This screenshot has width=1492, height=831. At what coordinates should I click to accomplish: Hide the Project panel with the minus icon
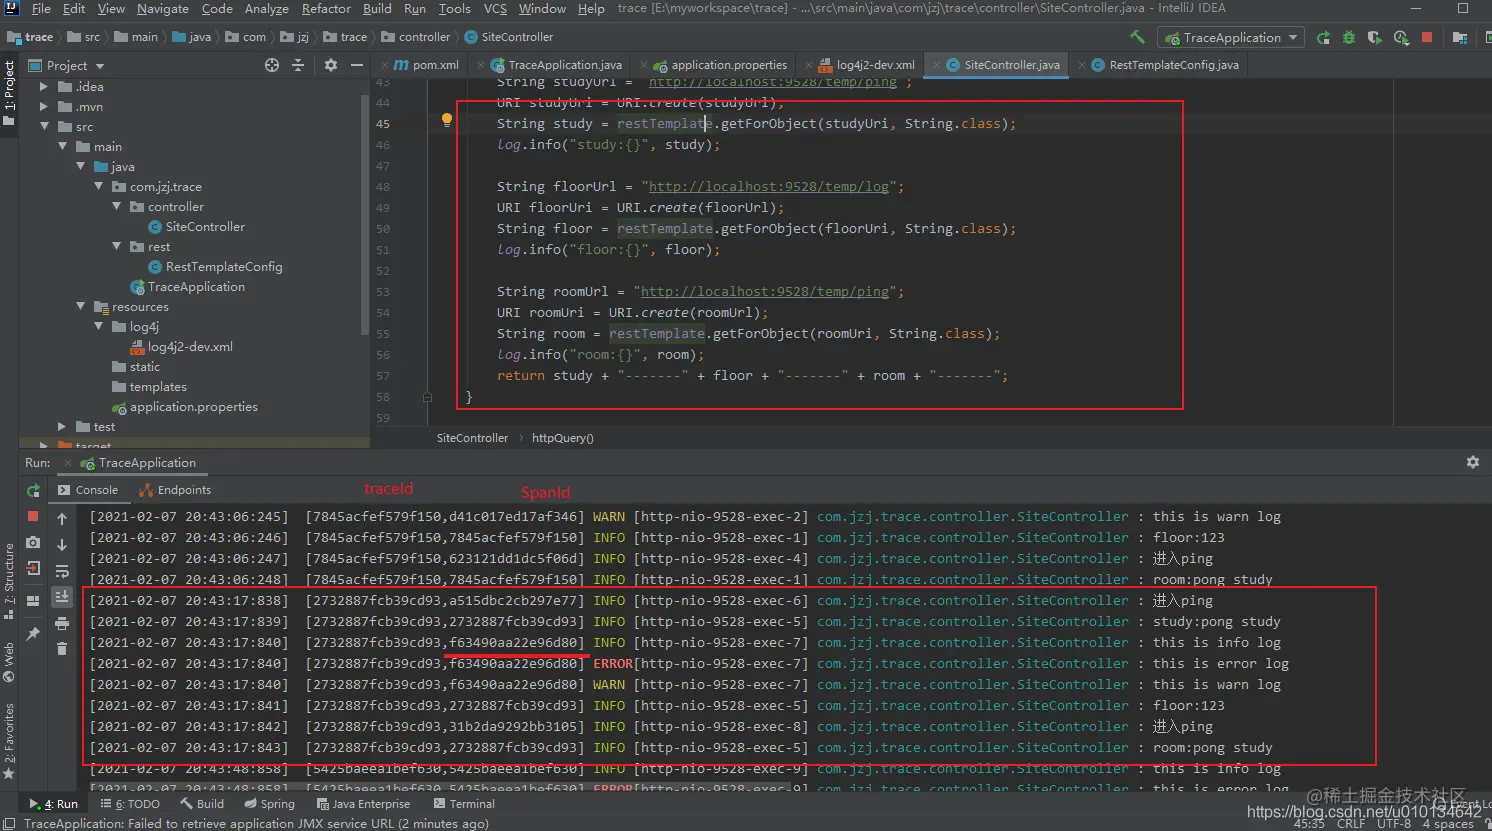click(357, 65)
